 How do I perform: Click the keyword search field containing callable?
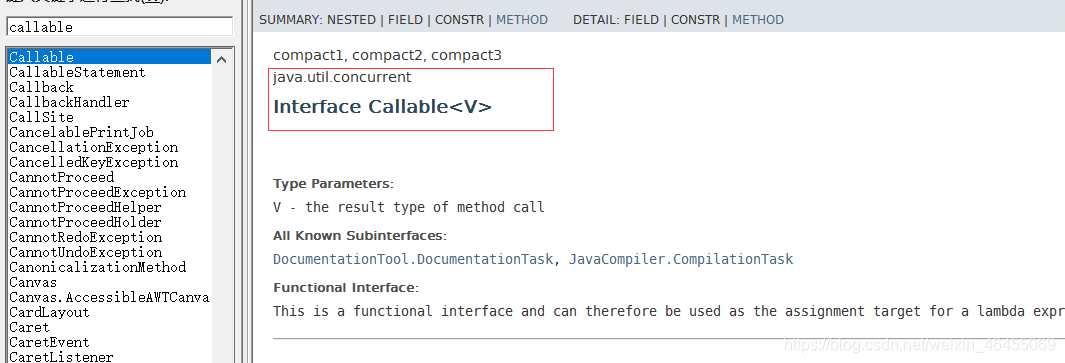pyautogui.click(x=120, y=27)
